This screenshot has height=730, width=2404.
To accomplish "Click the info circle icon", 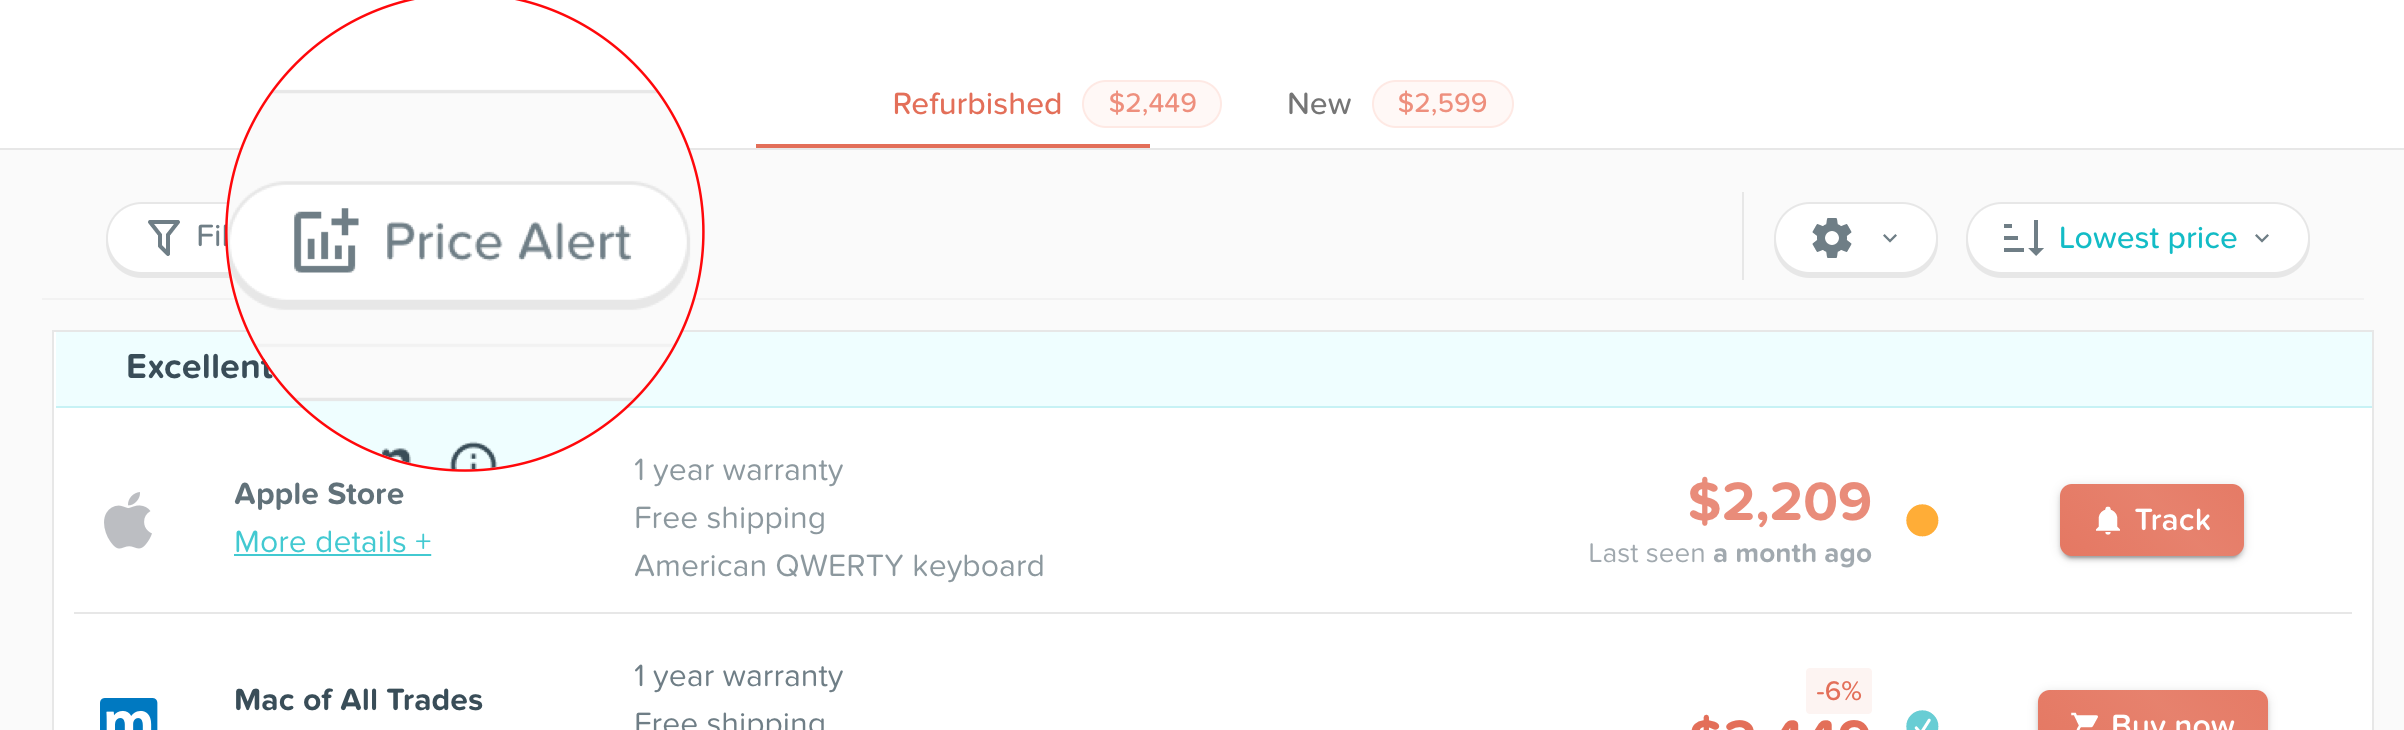I will pos(473,458).
